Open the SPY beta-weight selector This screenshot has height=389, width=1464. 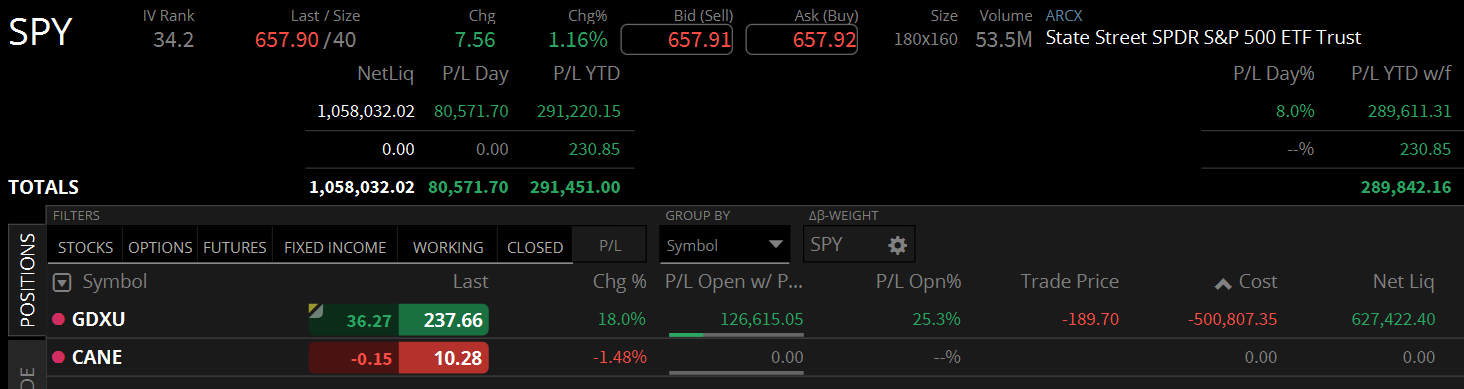pos(859,245)
